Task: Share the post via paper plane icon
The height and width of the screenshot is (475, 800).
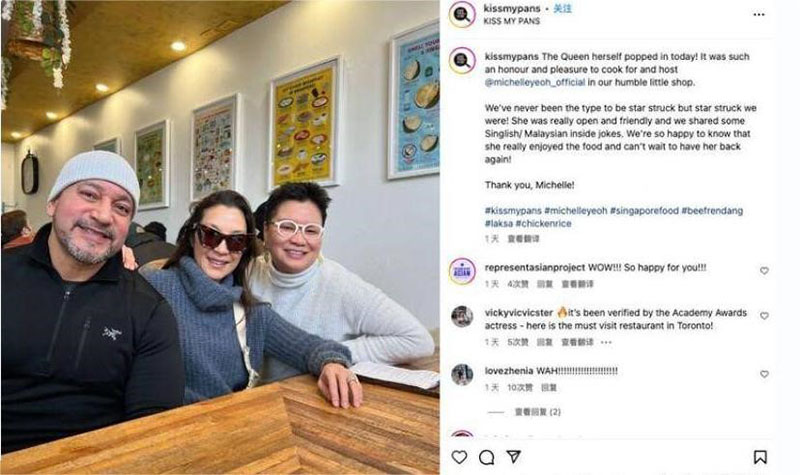Action: coord(513,456)
